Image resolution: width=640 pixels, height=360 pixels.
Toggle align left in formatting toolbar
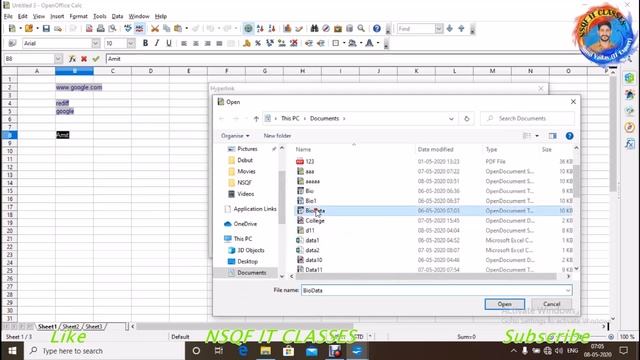184,43
